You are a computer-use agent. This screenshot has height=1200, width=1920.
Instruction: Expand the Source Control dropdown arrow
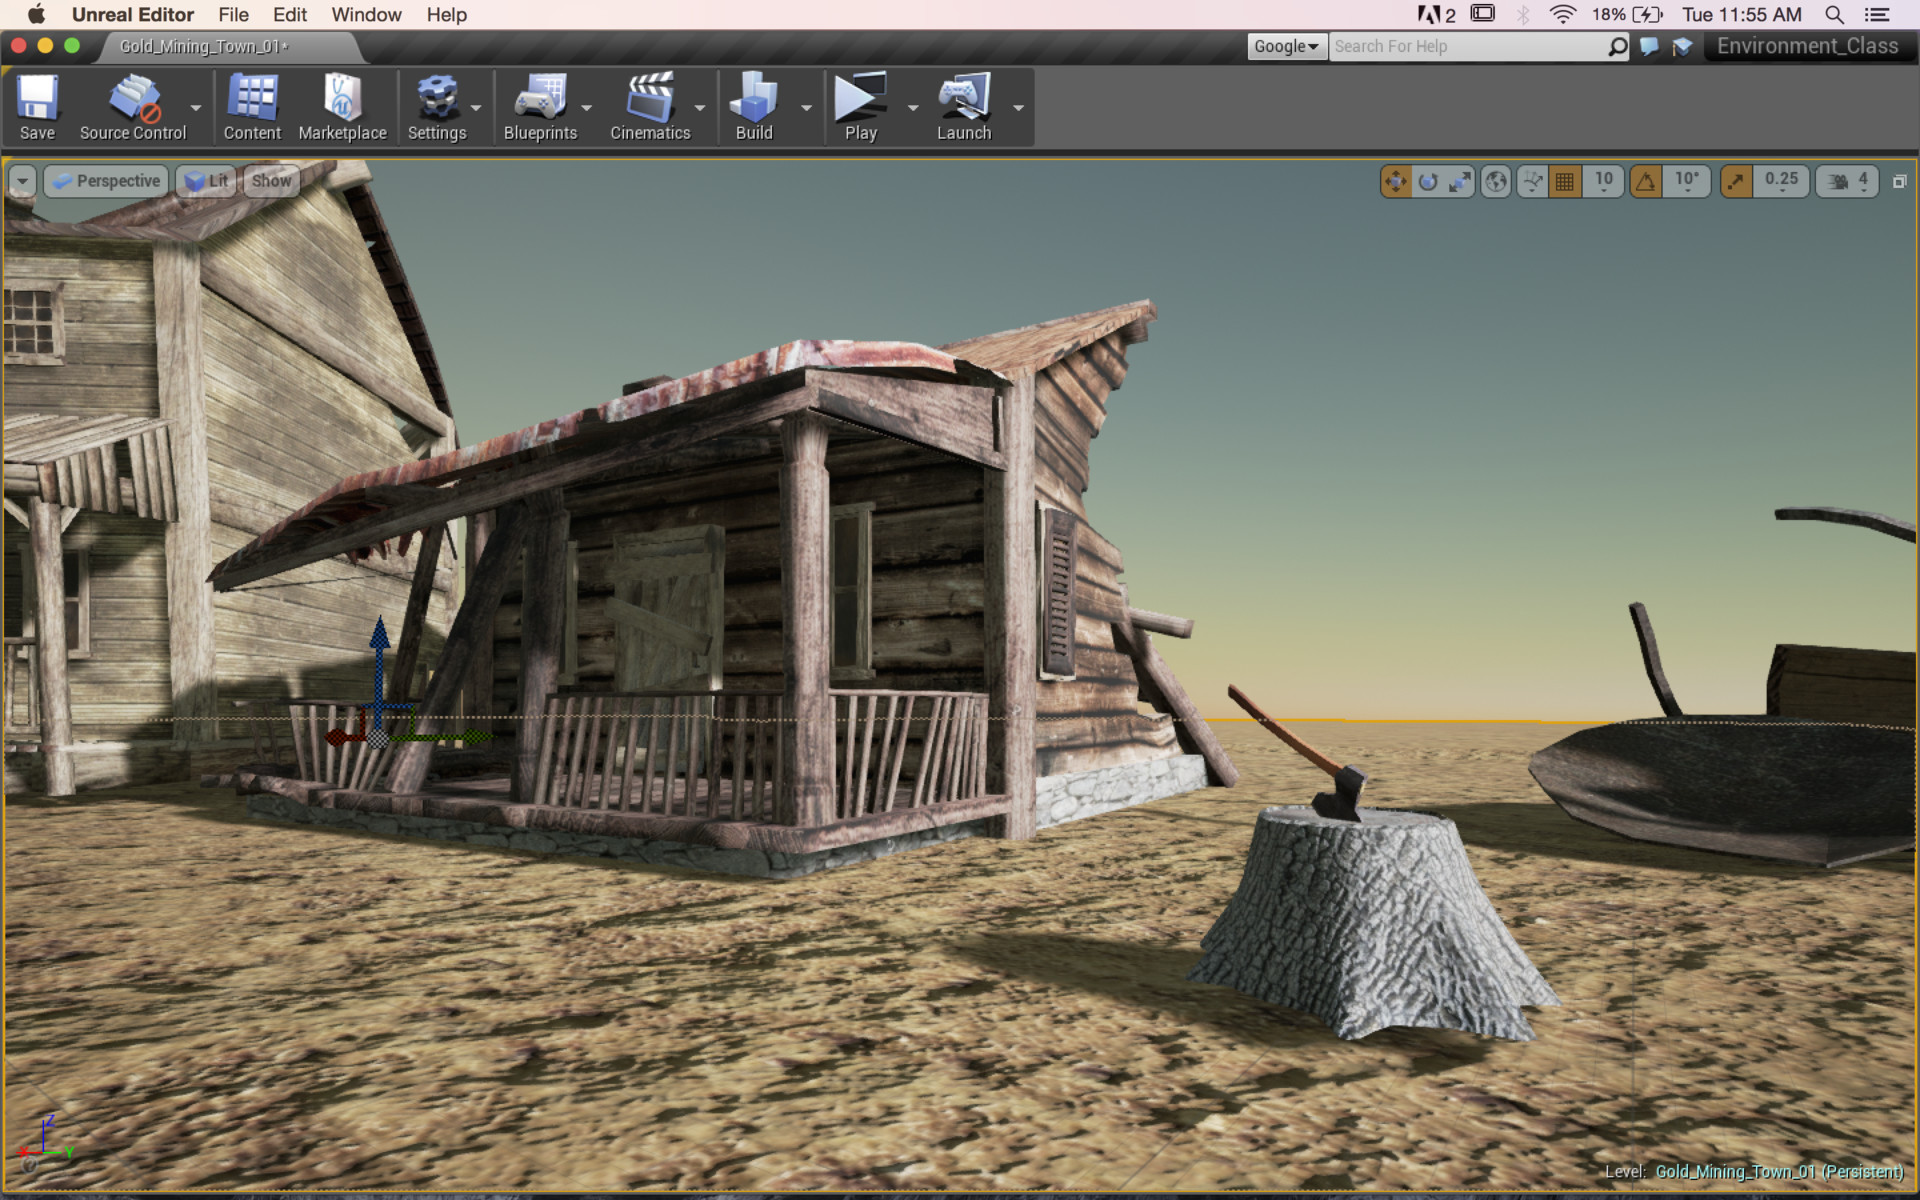tap(196, 107)
